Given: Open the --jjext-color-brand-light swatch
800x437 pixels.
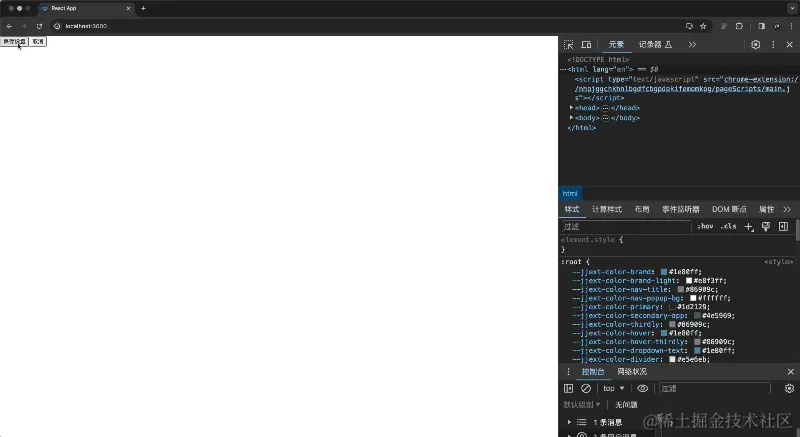Looking at the screenshot, I should click(x=689, y=280).
